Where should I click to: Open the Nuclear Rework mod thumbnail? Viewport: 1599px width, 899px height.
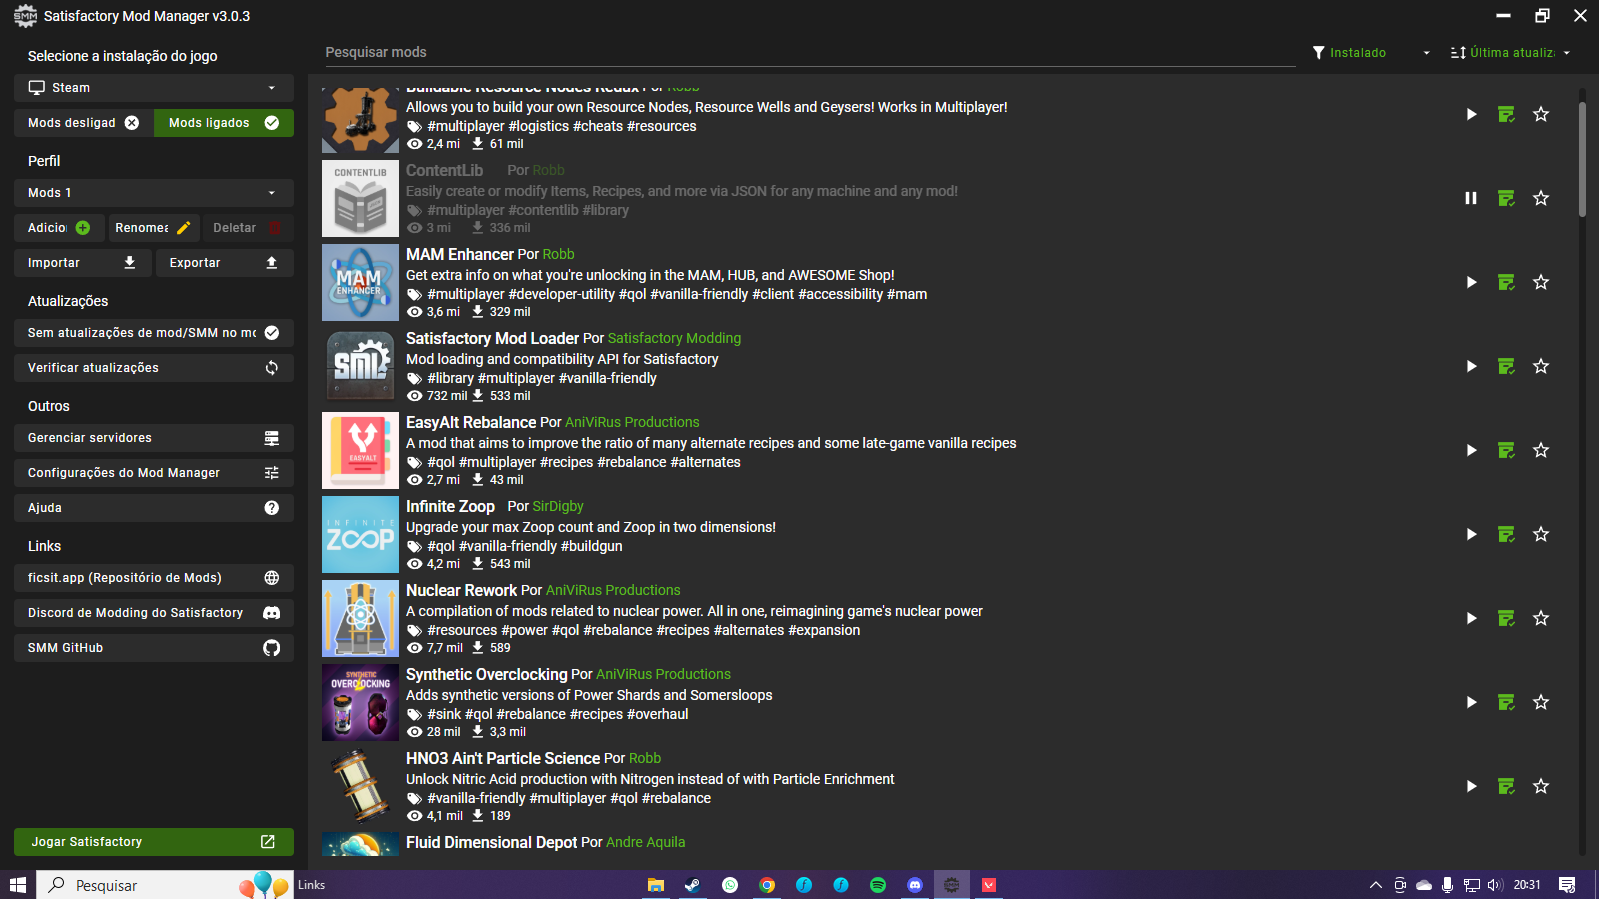click(360, 619)
